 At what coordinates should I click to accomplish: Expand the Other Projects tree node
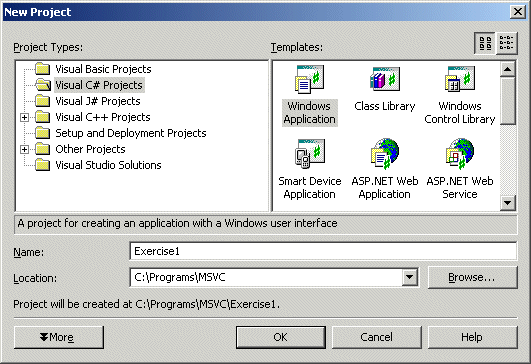tap(24, 149)
